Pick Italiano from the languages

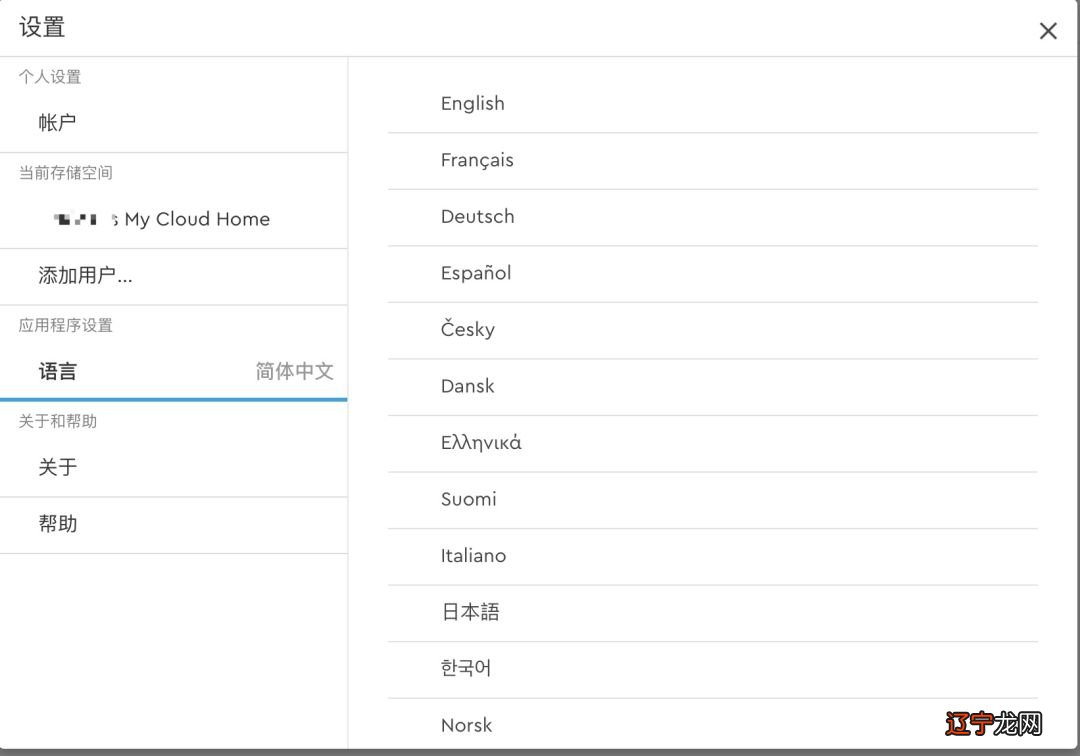pos(473,556)
